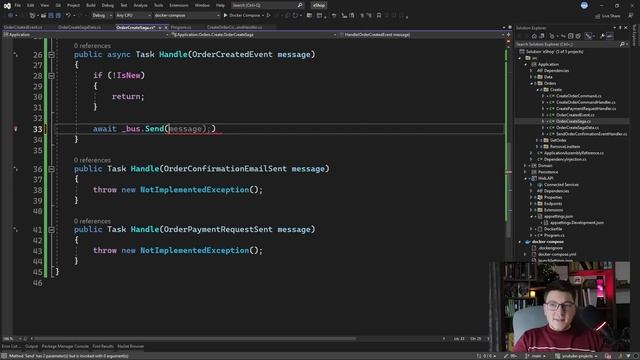
Task: Click the editor horizontal scrollbar
Action: point(195,339)
